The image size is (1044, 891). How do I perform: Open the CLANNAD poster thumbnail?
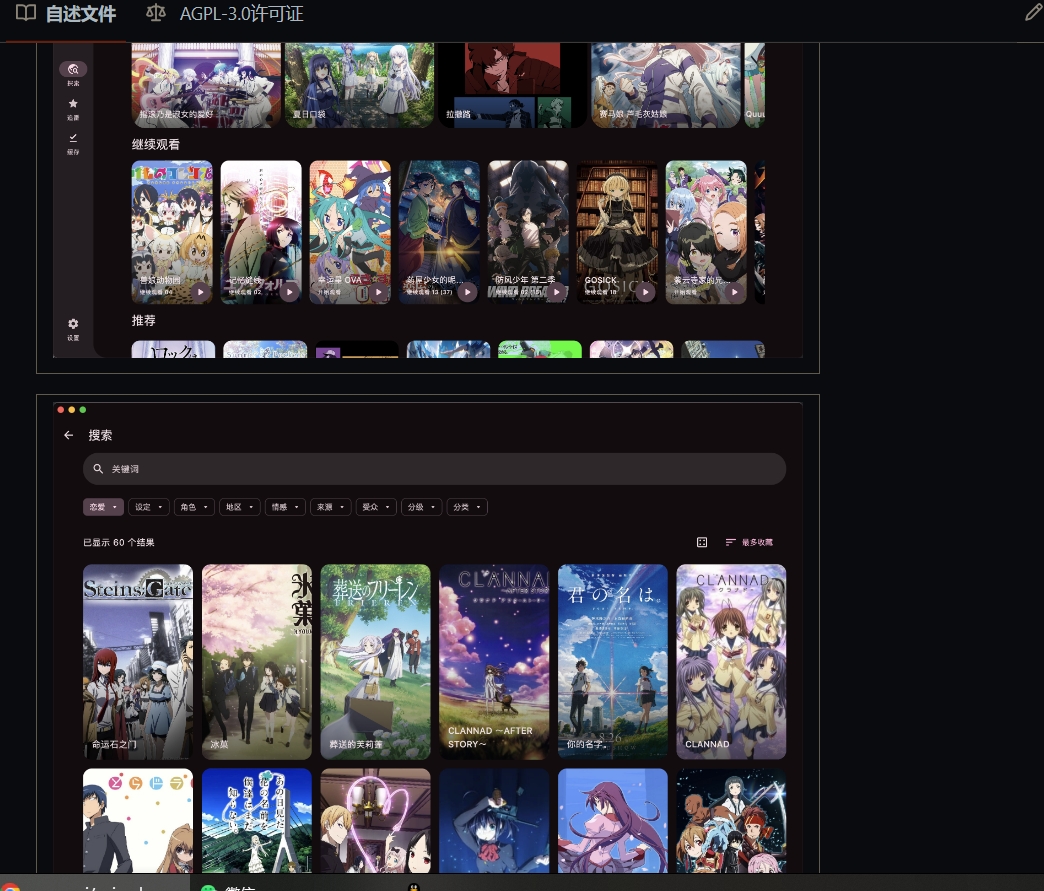(x=731, y=661)
